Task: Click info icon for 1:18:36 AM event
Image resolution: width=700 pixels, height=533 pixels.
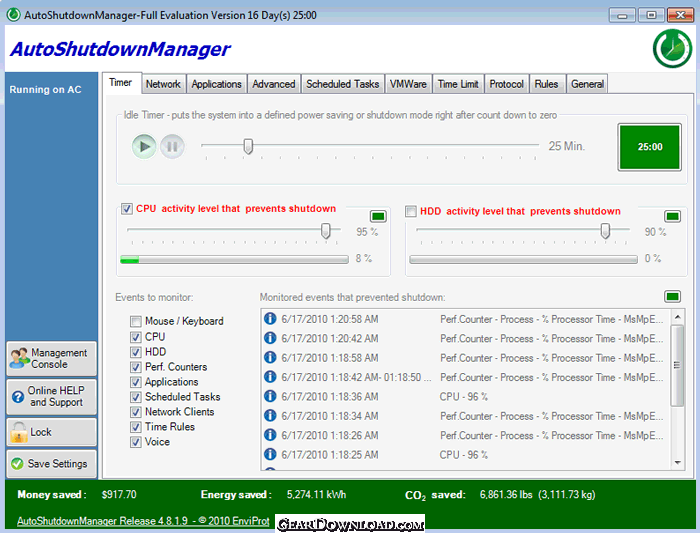Action: point(270,396)
